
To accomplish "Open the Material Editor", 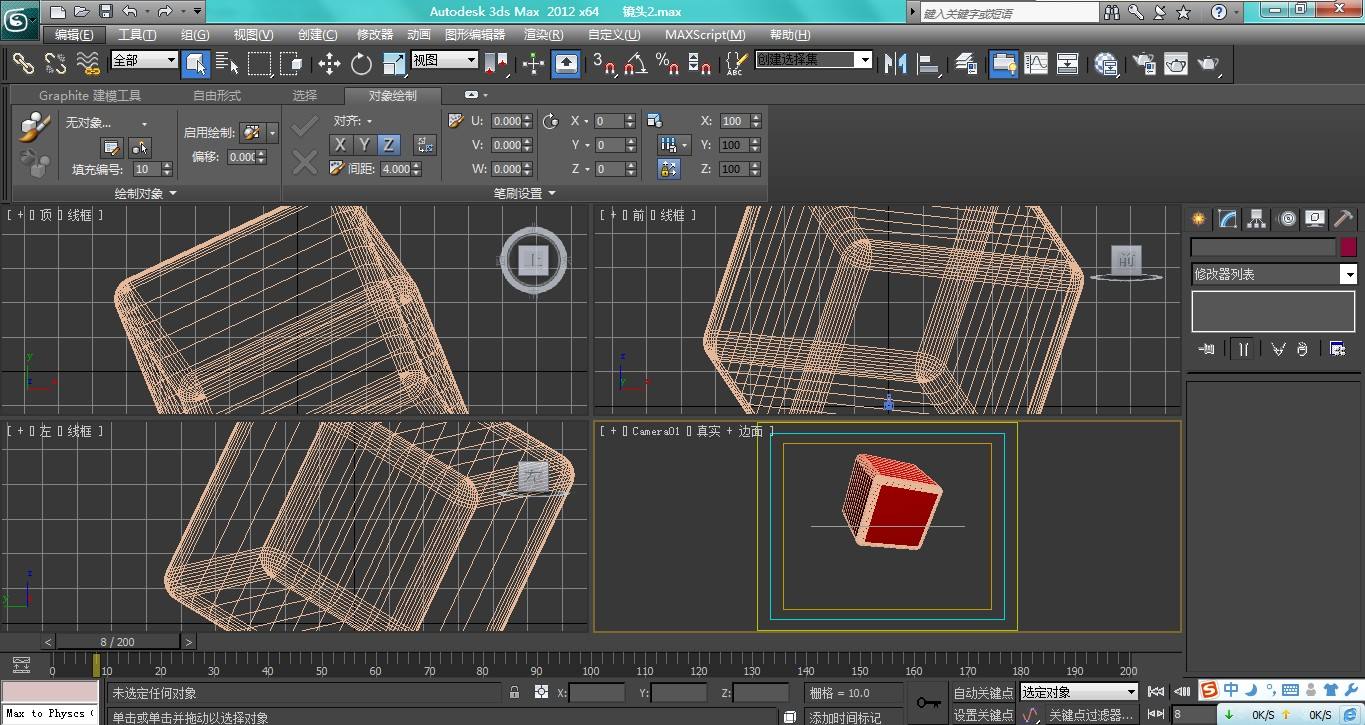I will click(x=1106, y=64).
